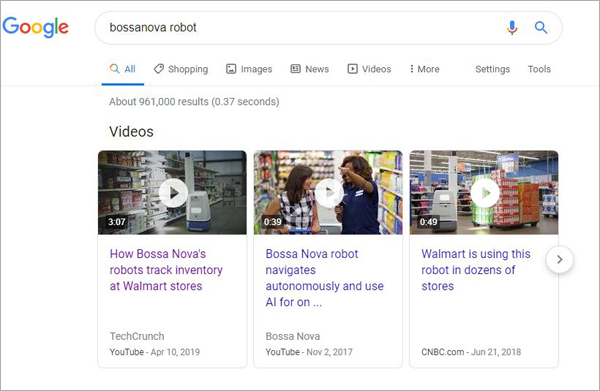Switch to the Images results tab

249,69
